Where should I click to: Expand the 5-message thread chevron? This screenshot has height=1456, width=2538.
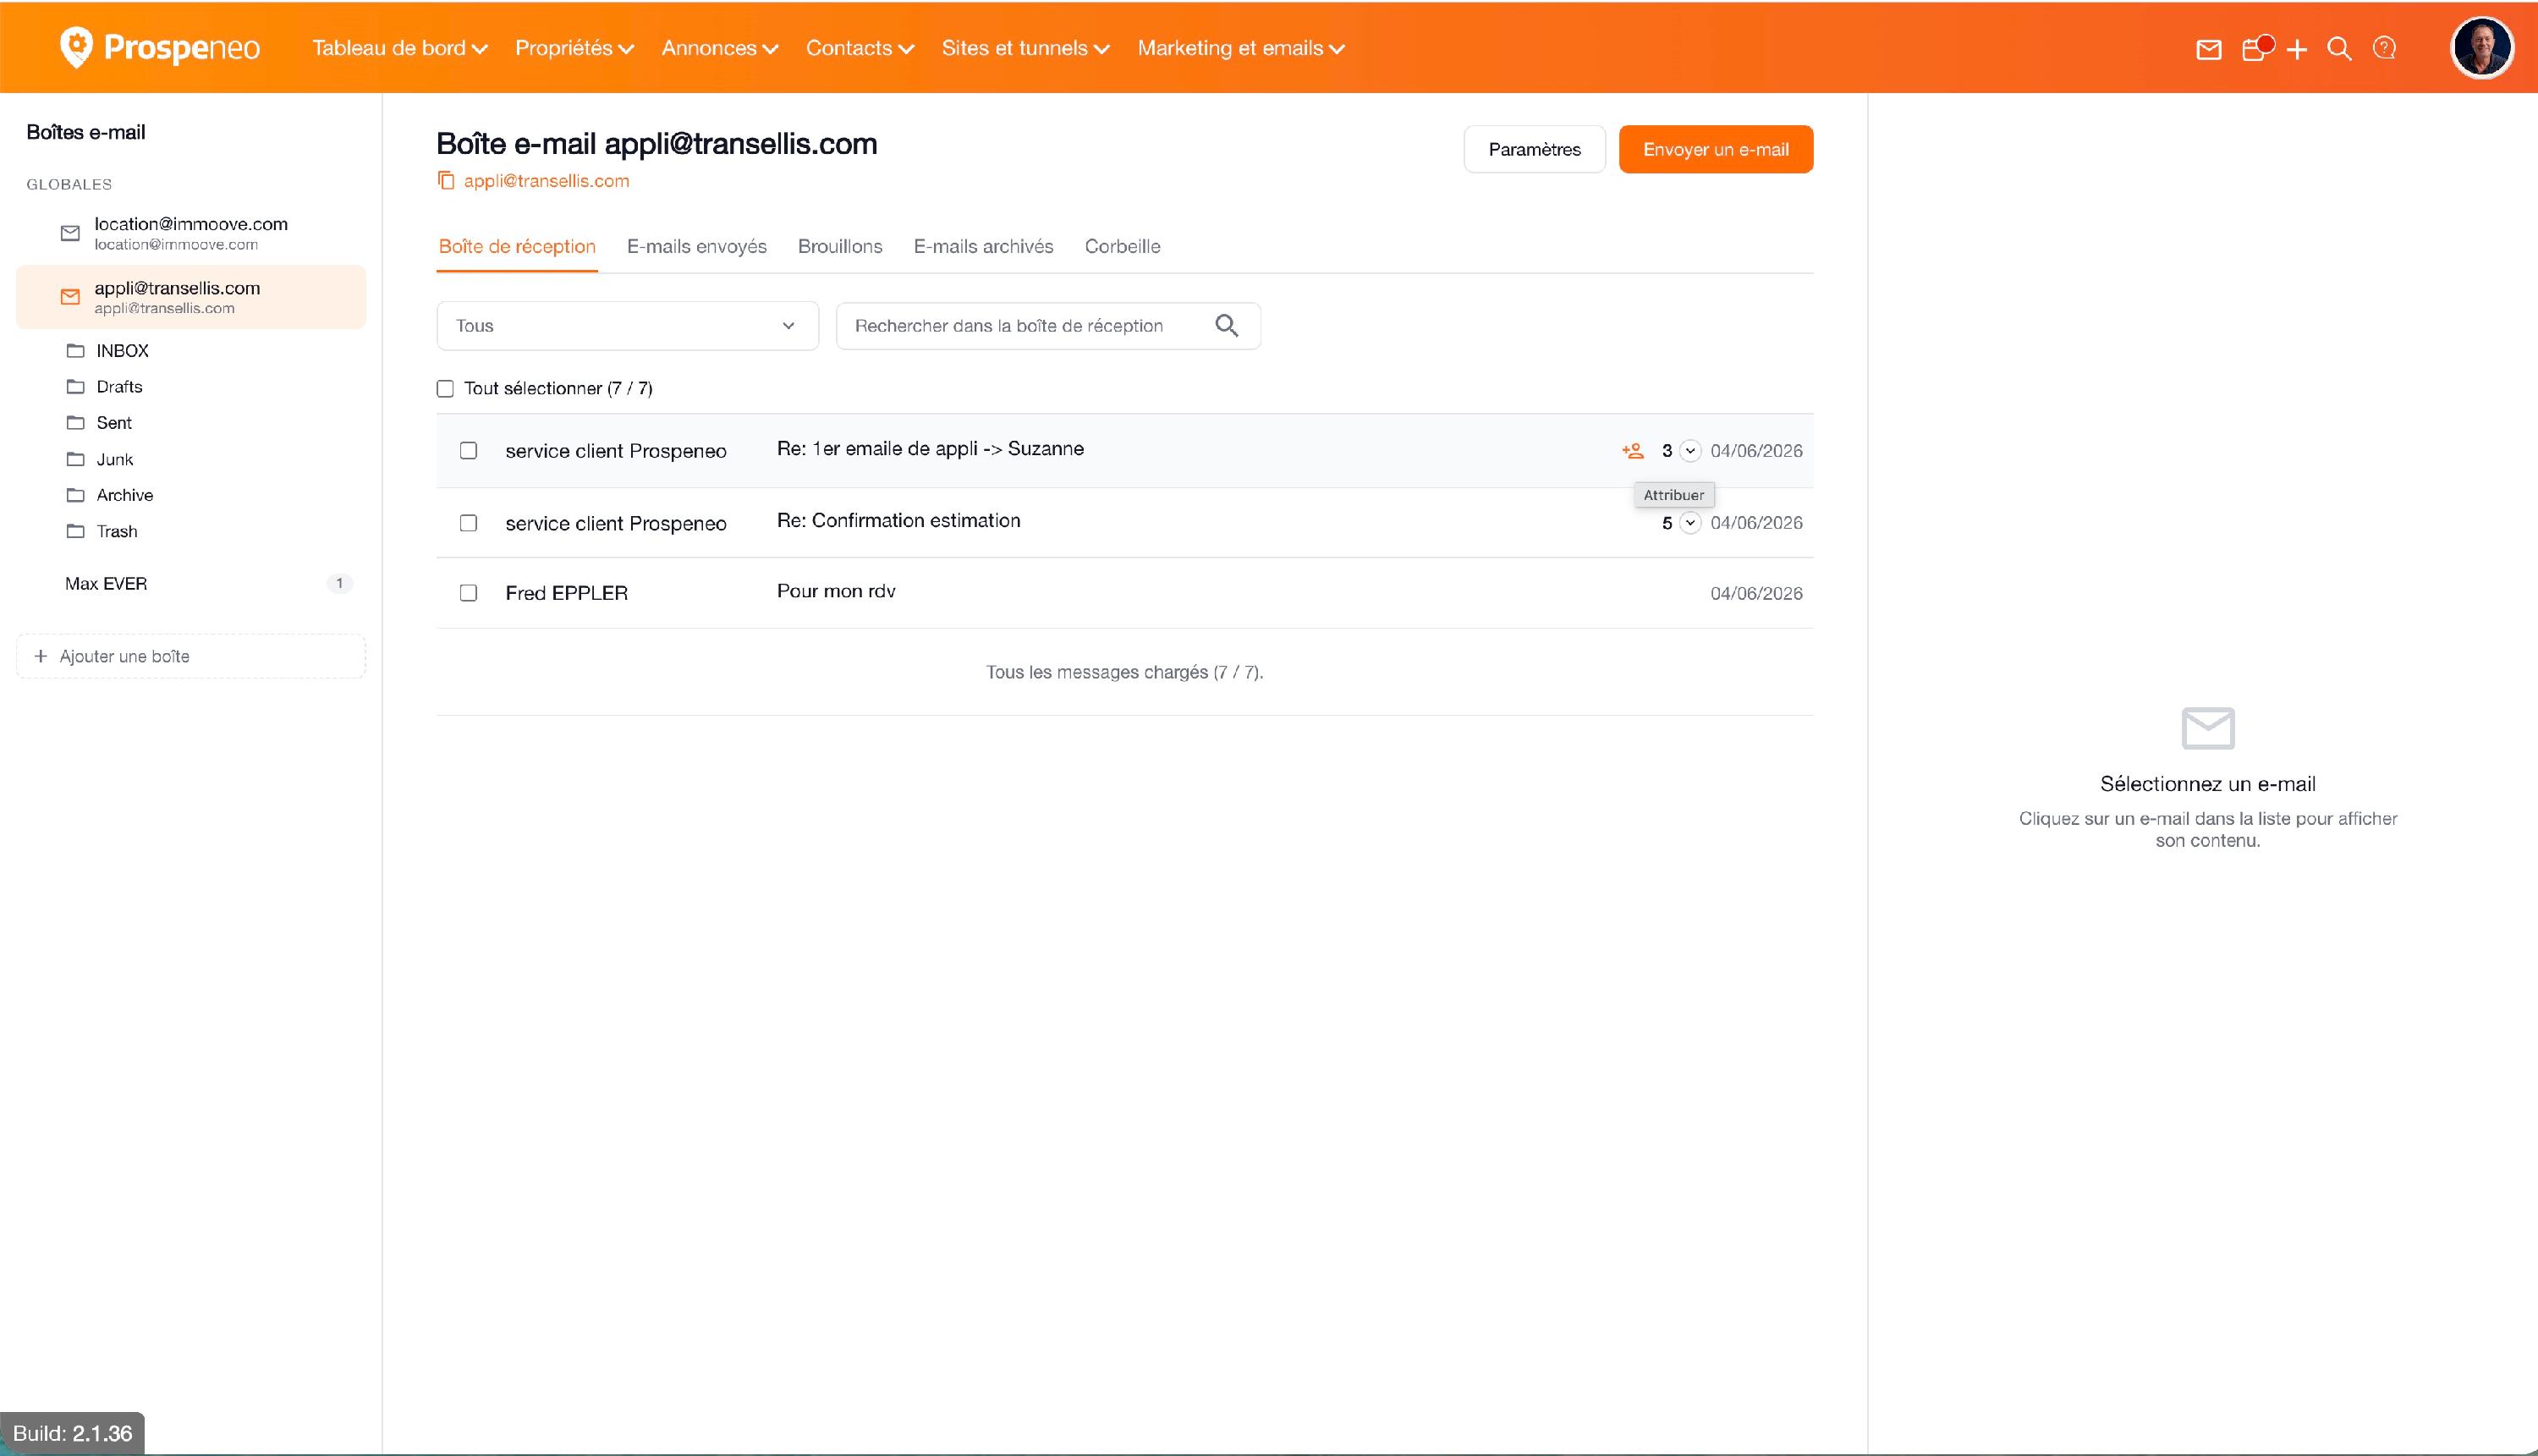click(1690, 523)
